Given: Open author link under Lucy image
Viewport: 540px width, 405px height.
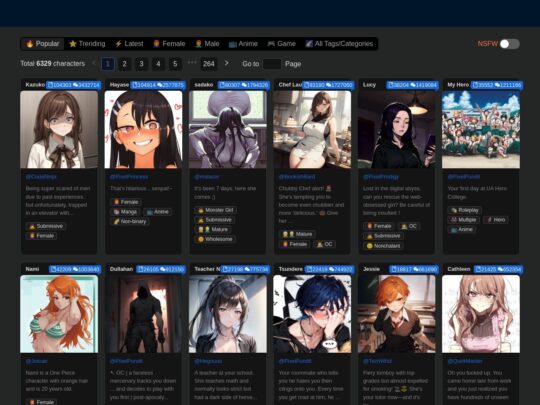Looking at the screenshot, I should tap(381, 177).
